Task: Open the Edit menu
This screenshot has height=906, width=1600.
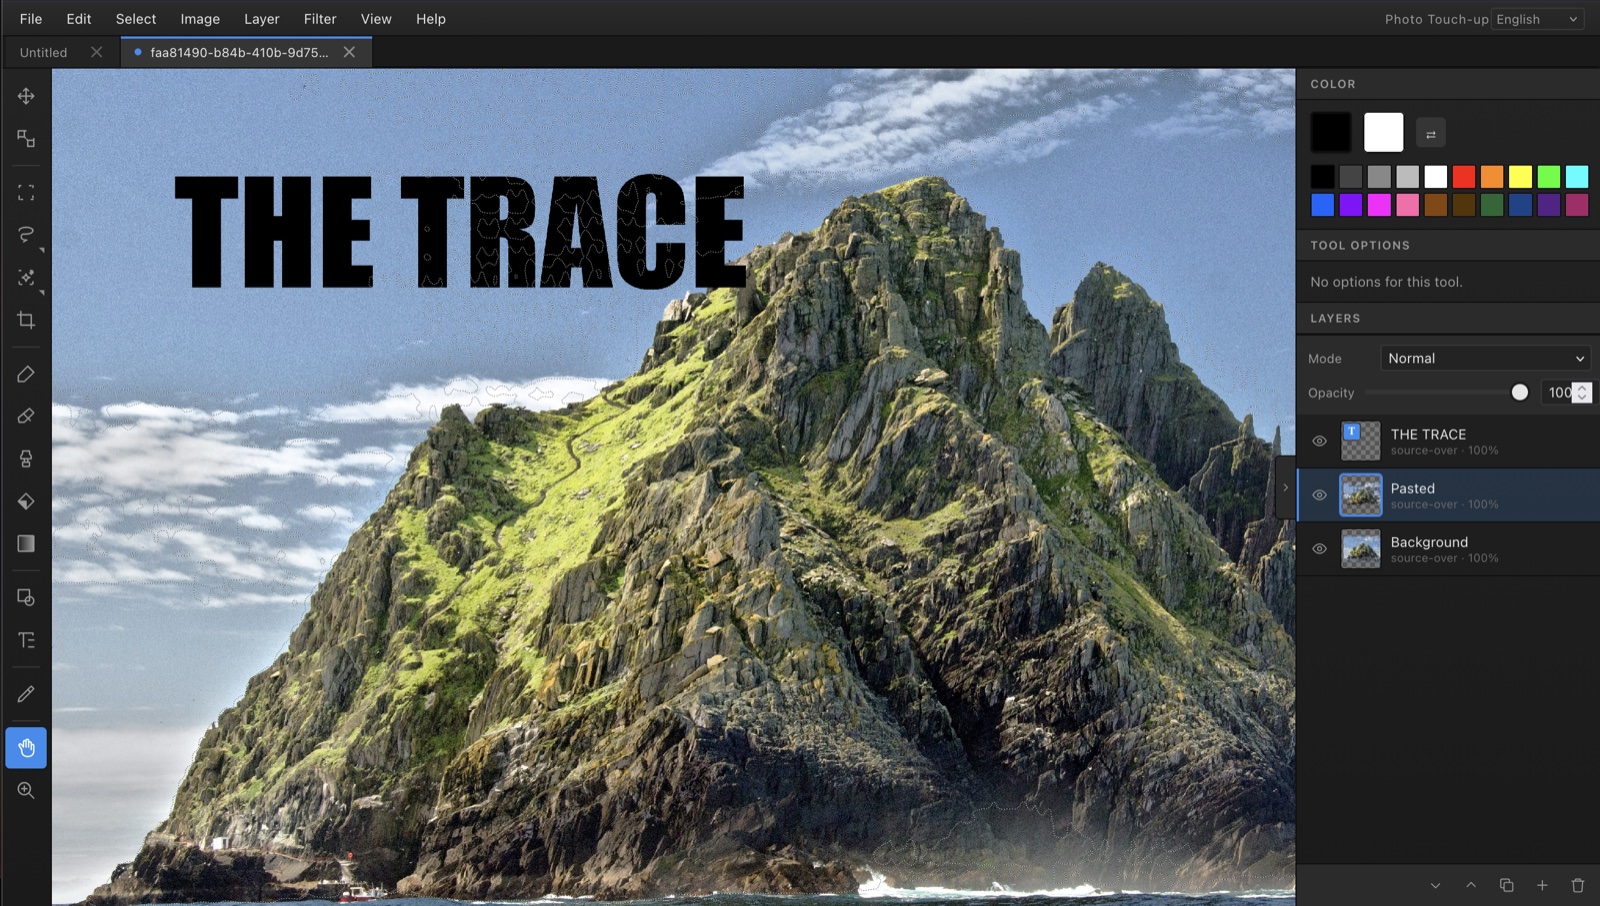Action: pos(79,19)
